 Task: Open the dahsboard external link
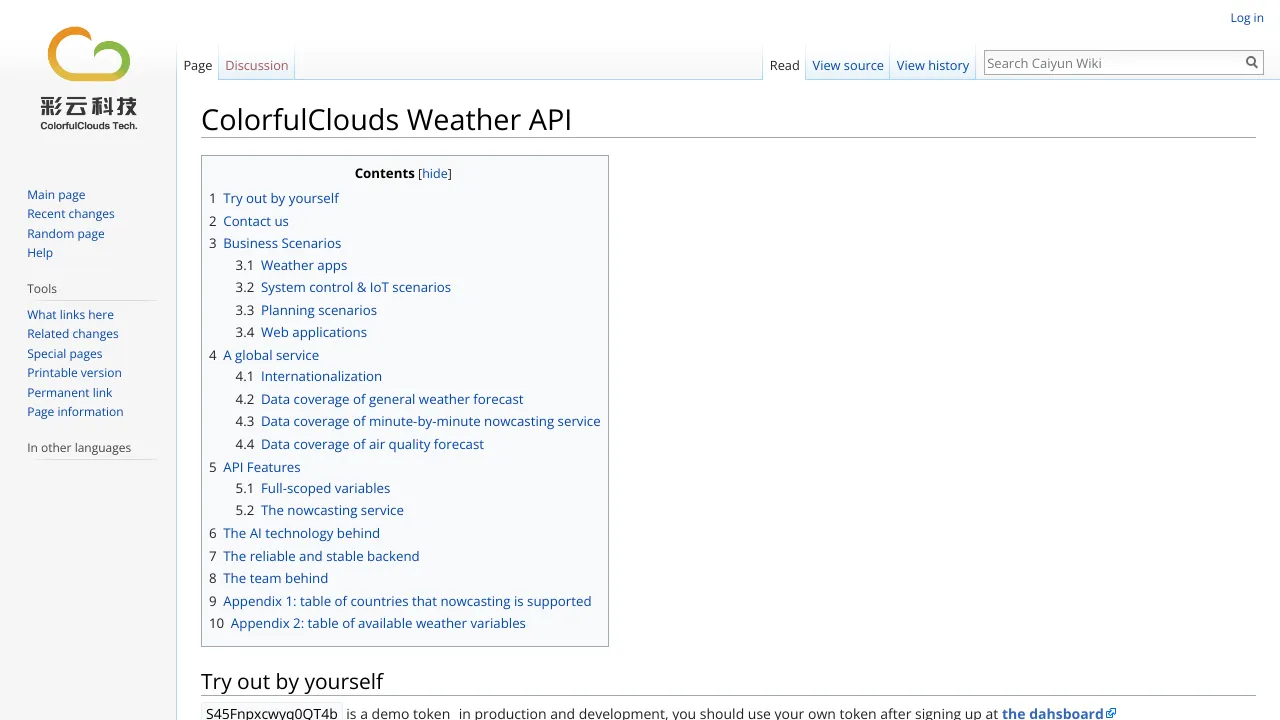1053,713
